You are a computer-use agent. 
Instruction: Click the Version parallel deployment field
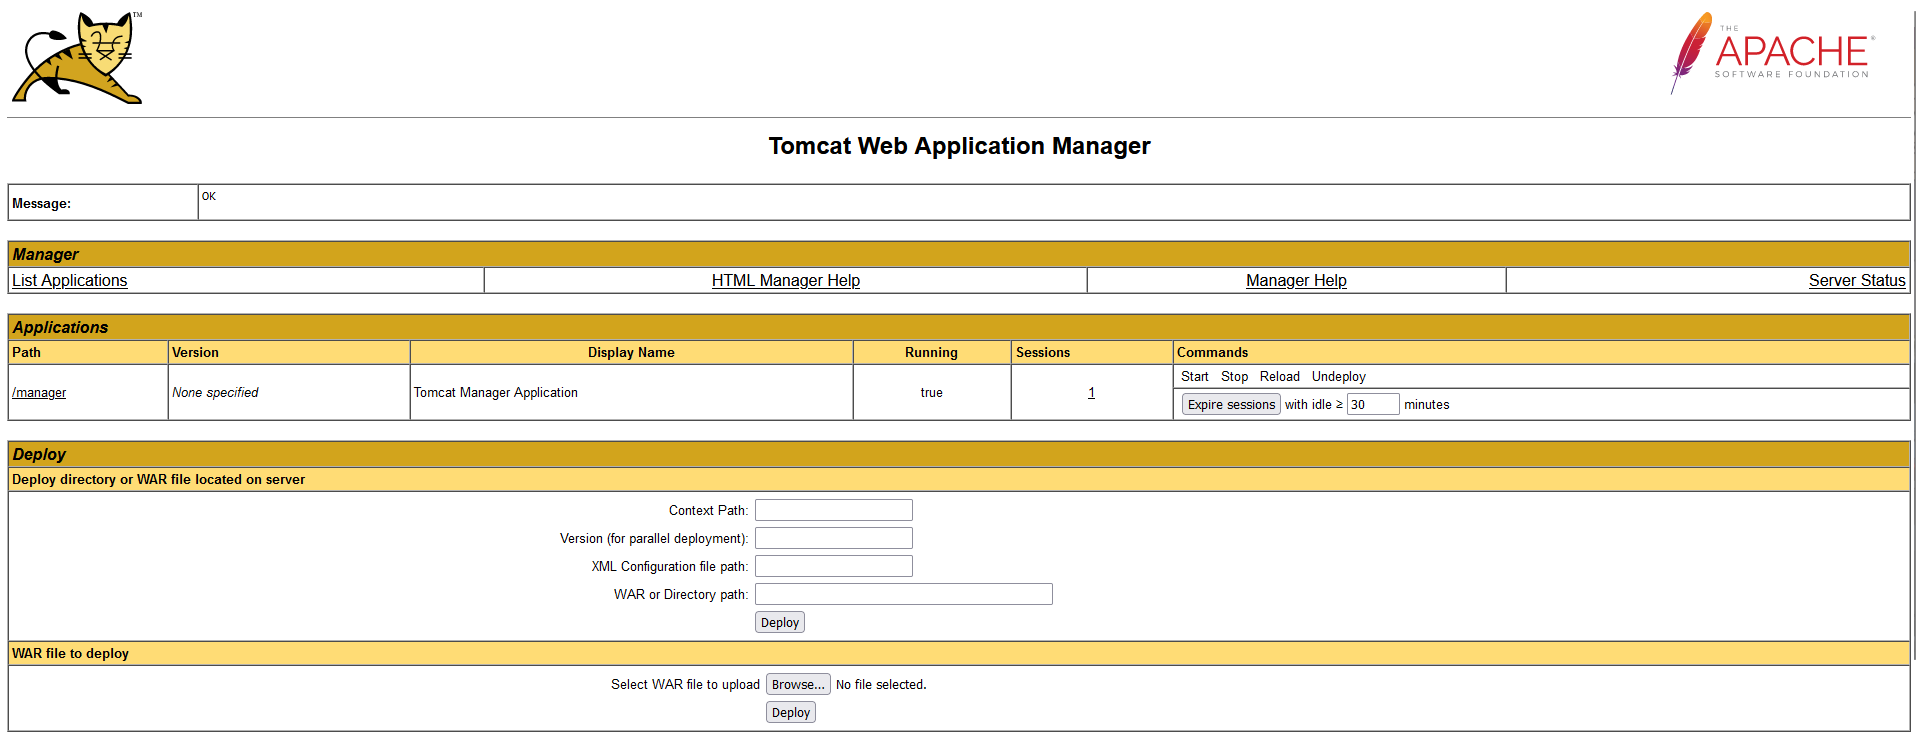(834, 538)
